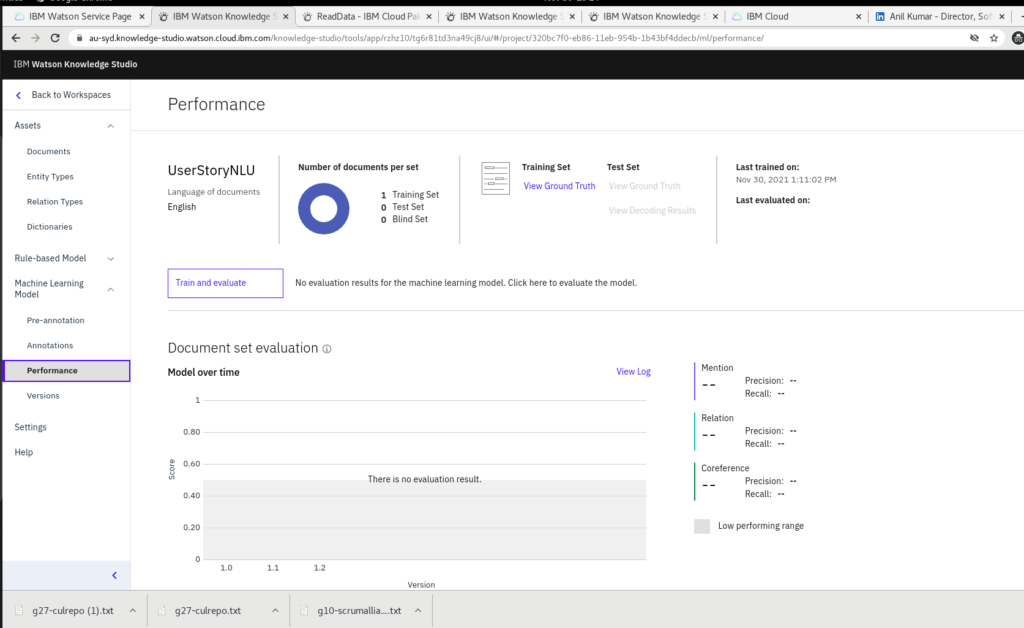Click the browser back arrow icon

[x=16, y=37]
